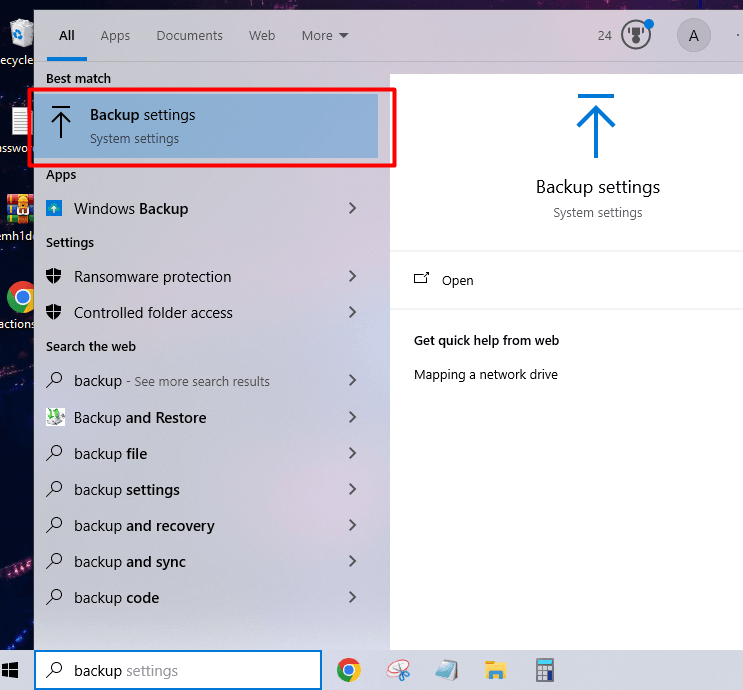
Task: Click the Recycle Bin desktop icon
Action: (21, 33)
